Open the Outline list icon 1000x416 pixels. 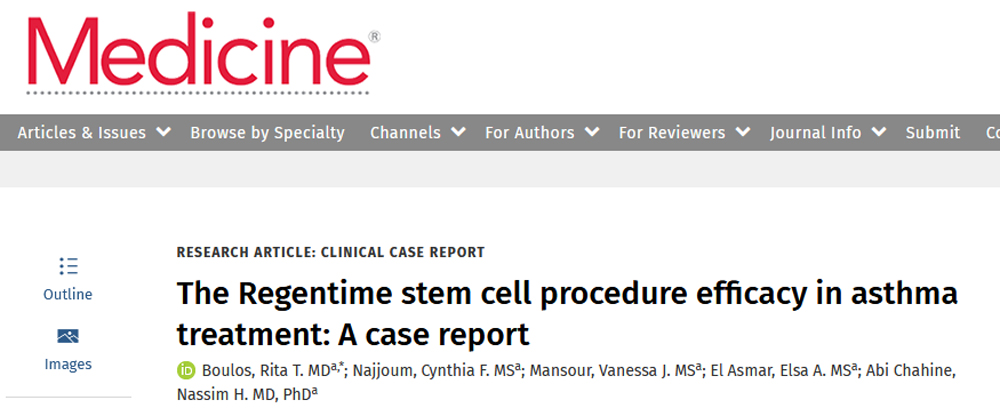pos(68,266)
